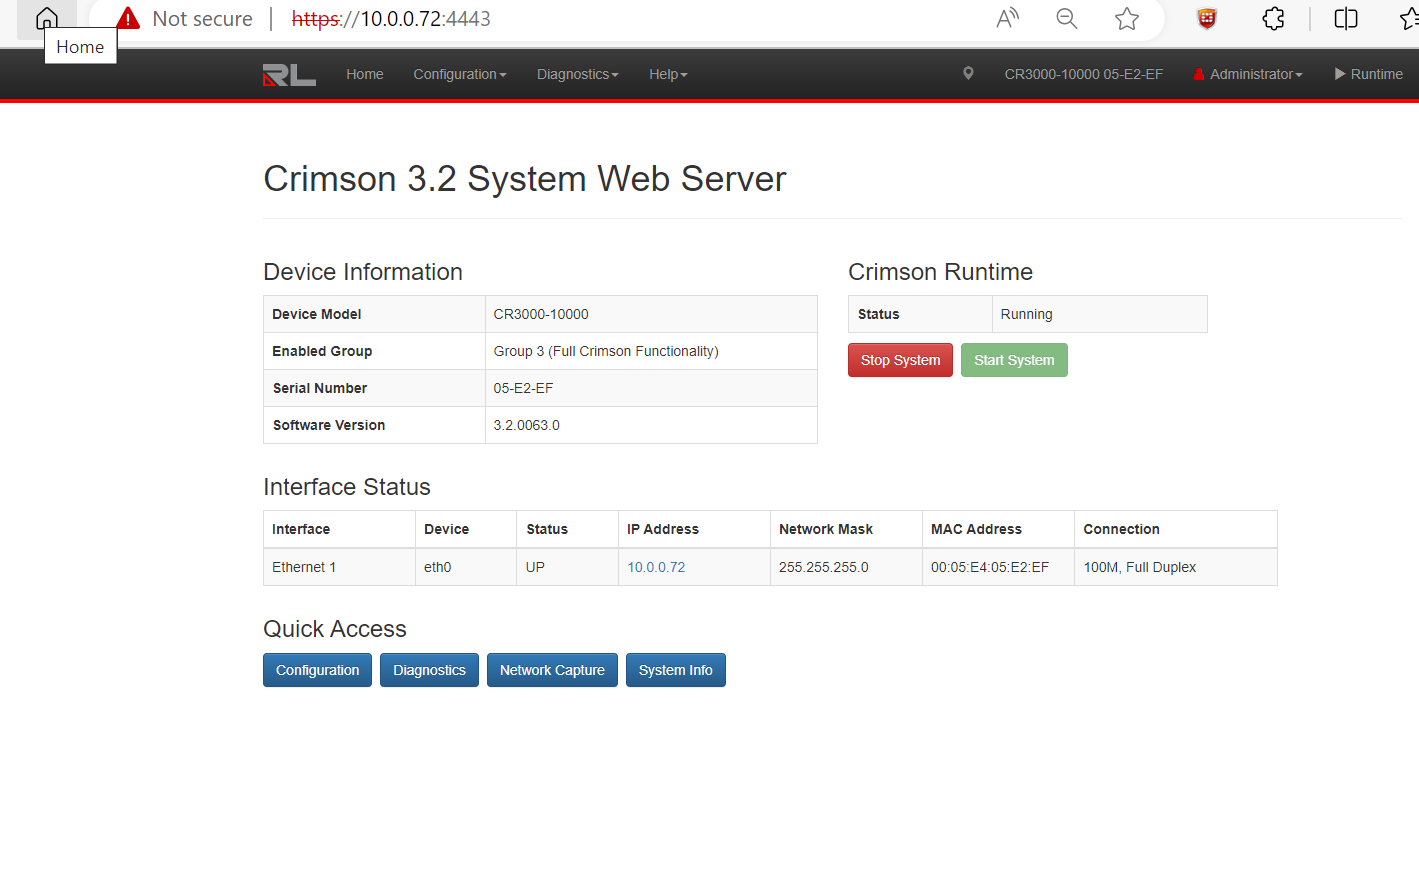Toggle the split screen icon
The width and height of the screenshot is (1419, 876).
(x=1346, y=18)
